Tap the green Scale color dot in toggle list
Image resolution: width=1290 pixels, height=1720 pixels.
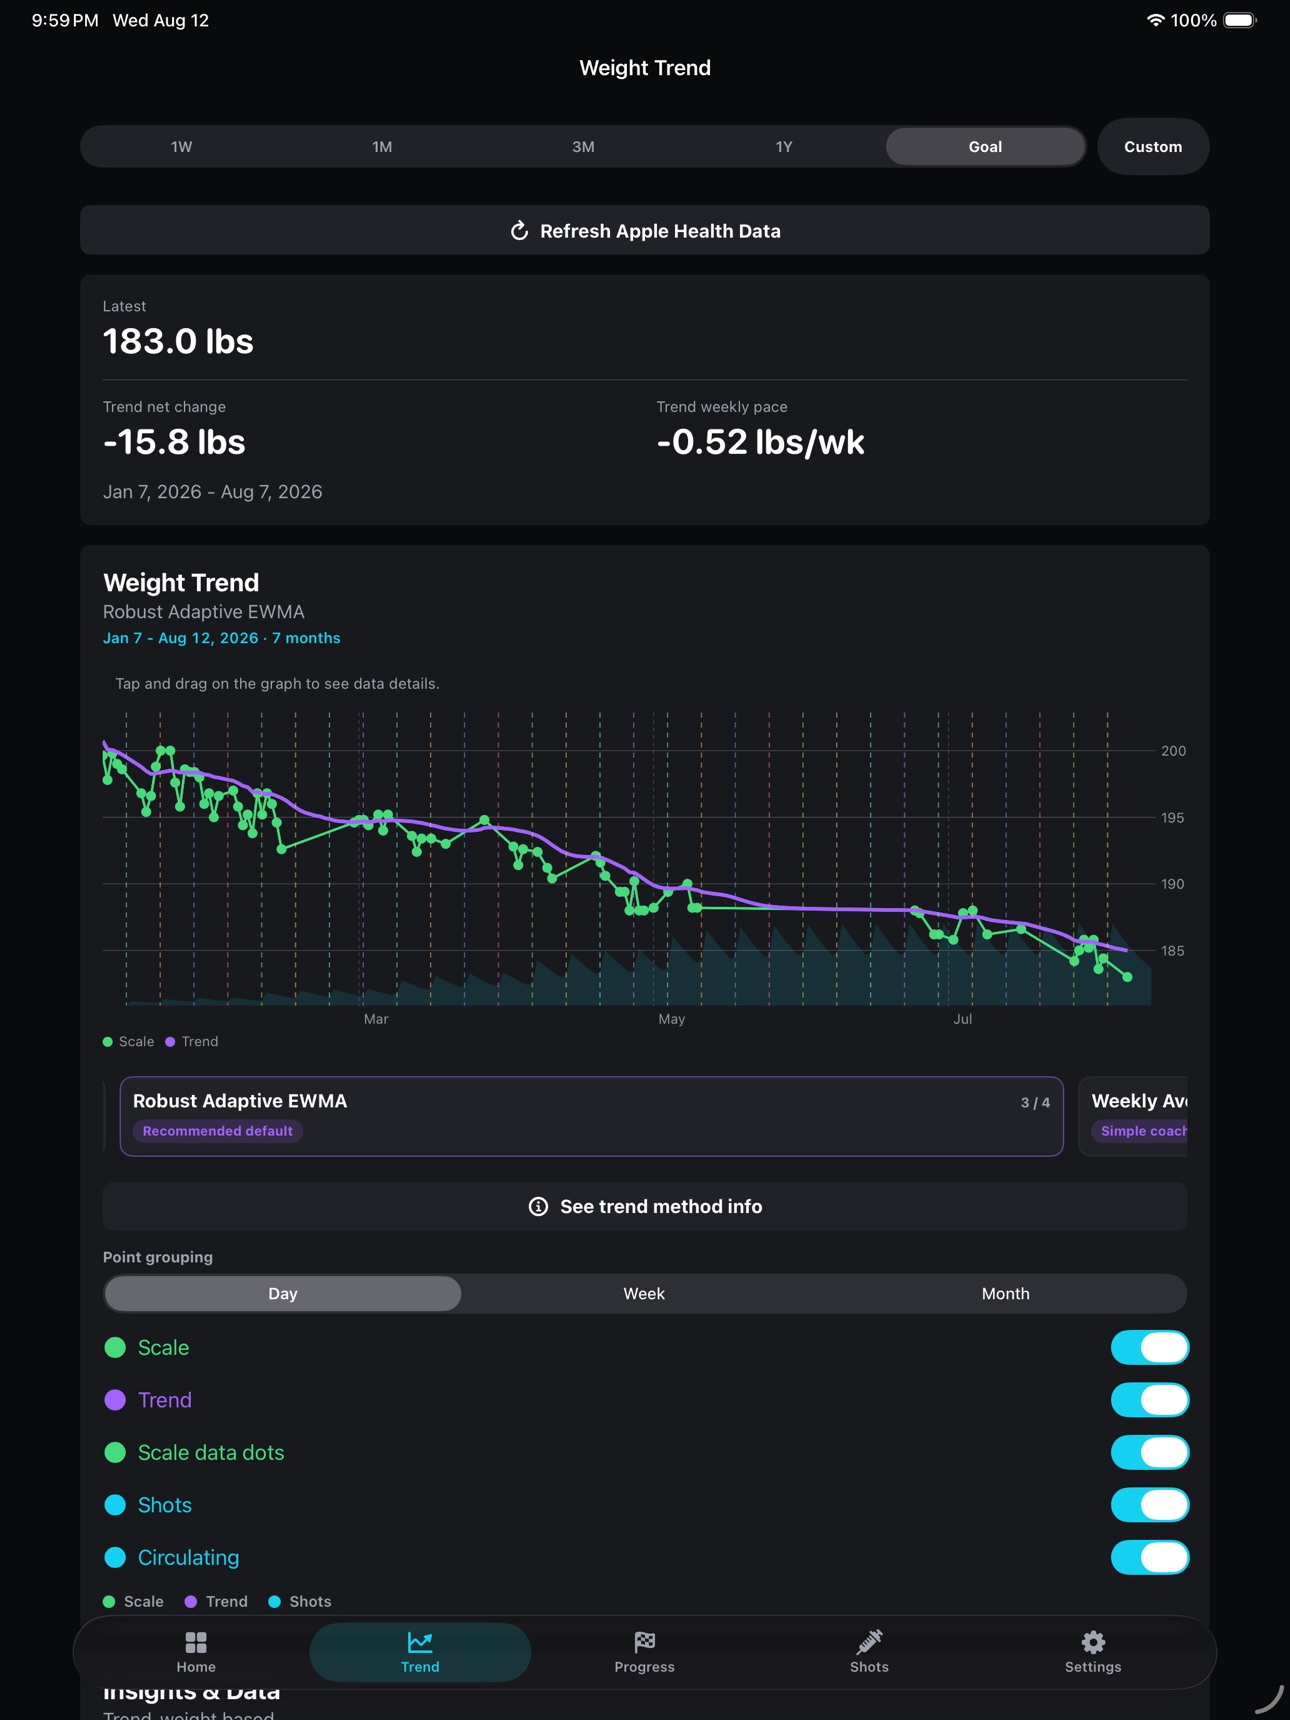coord(115,1348)
